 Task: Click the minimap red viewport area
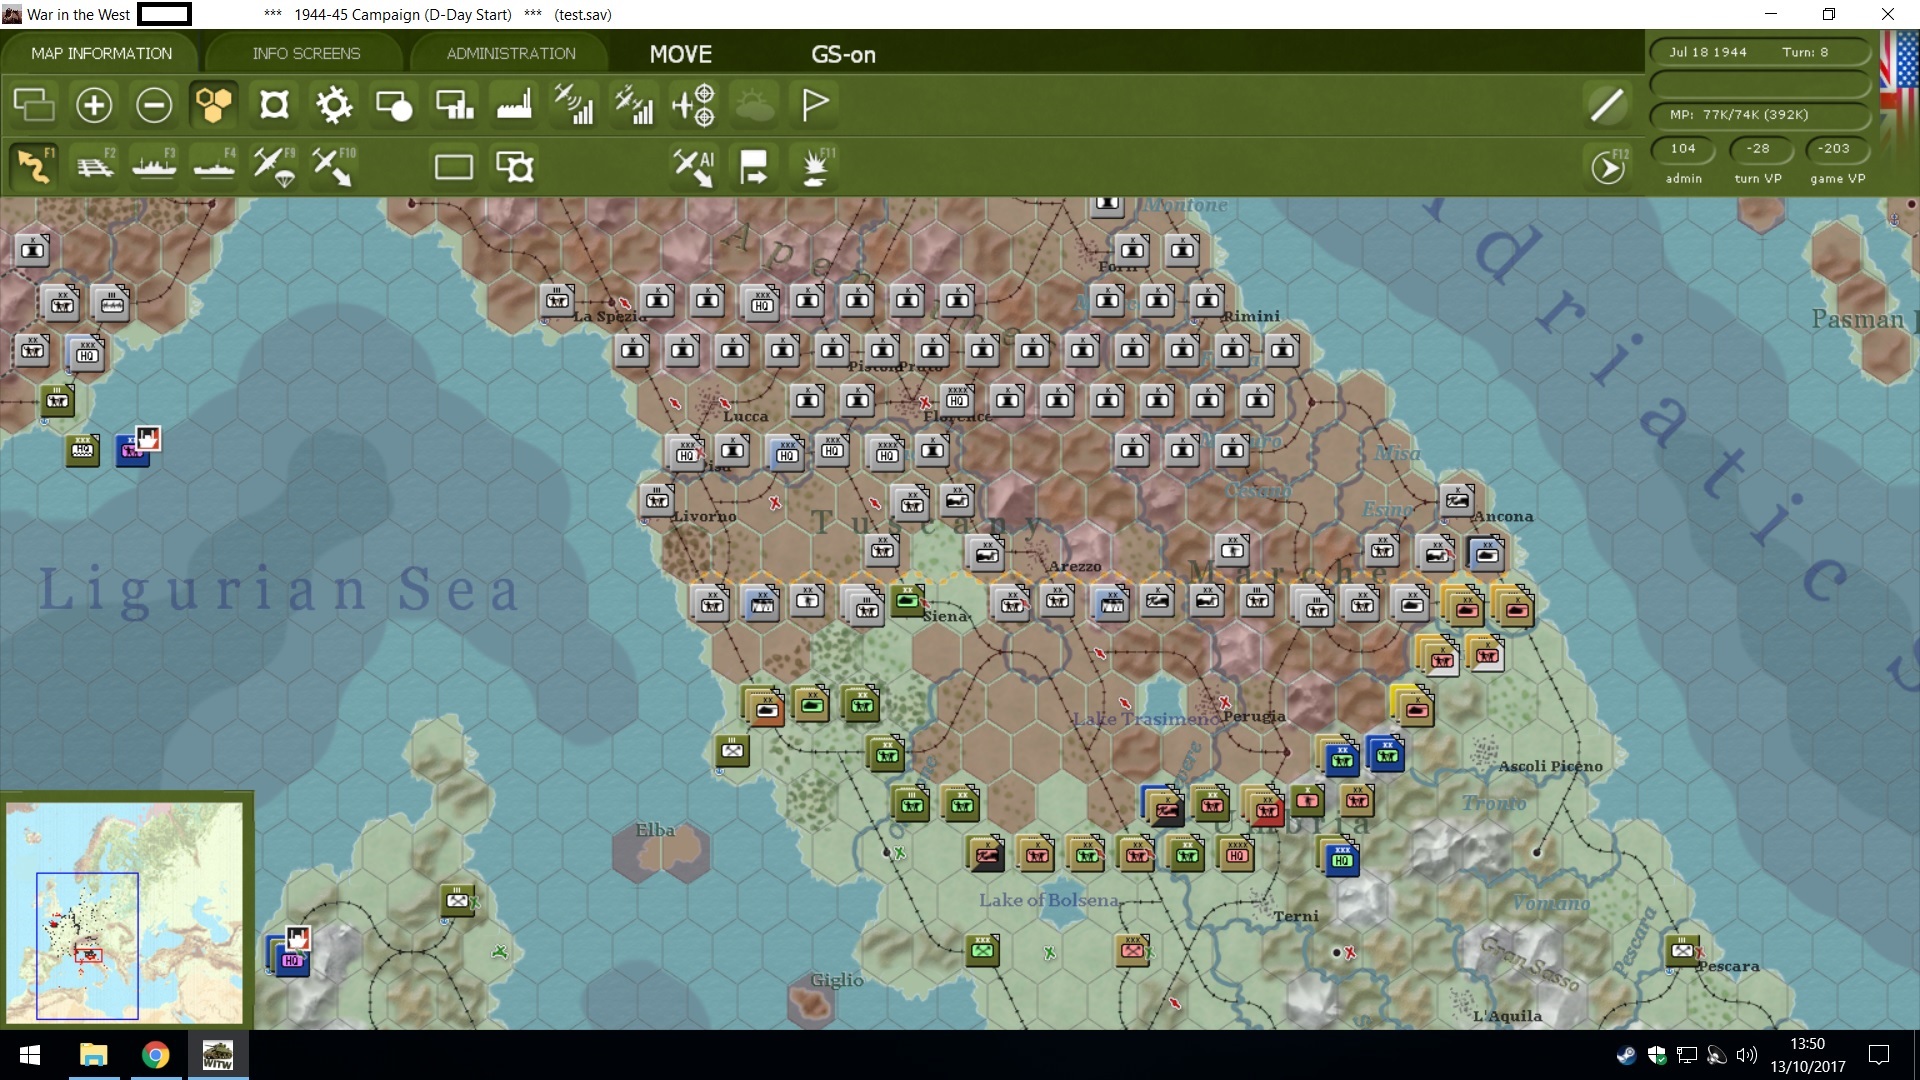pos(89,955)
